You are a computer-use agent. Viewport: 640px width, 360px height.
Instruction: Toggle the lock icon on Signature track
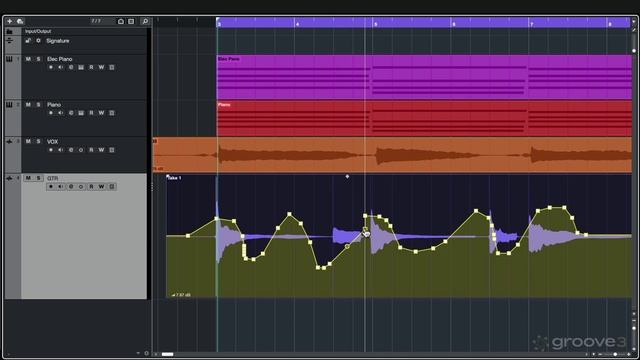[28, 41]
